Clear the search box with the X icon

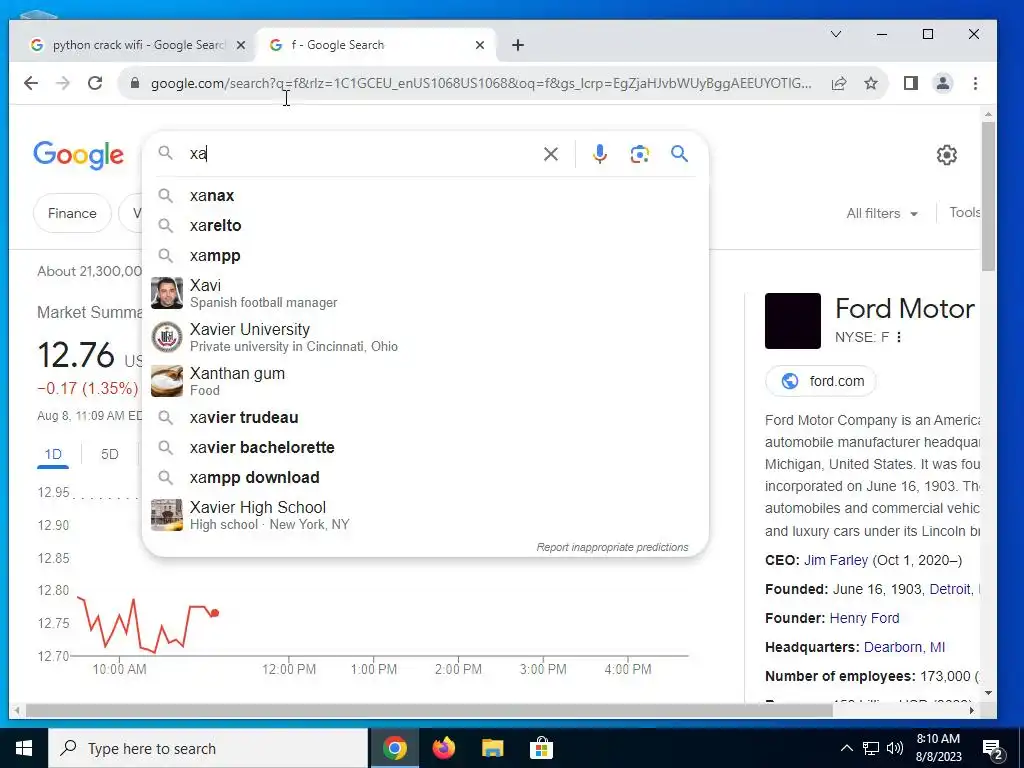pos(551,154)
